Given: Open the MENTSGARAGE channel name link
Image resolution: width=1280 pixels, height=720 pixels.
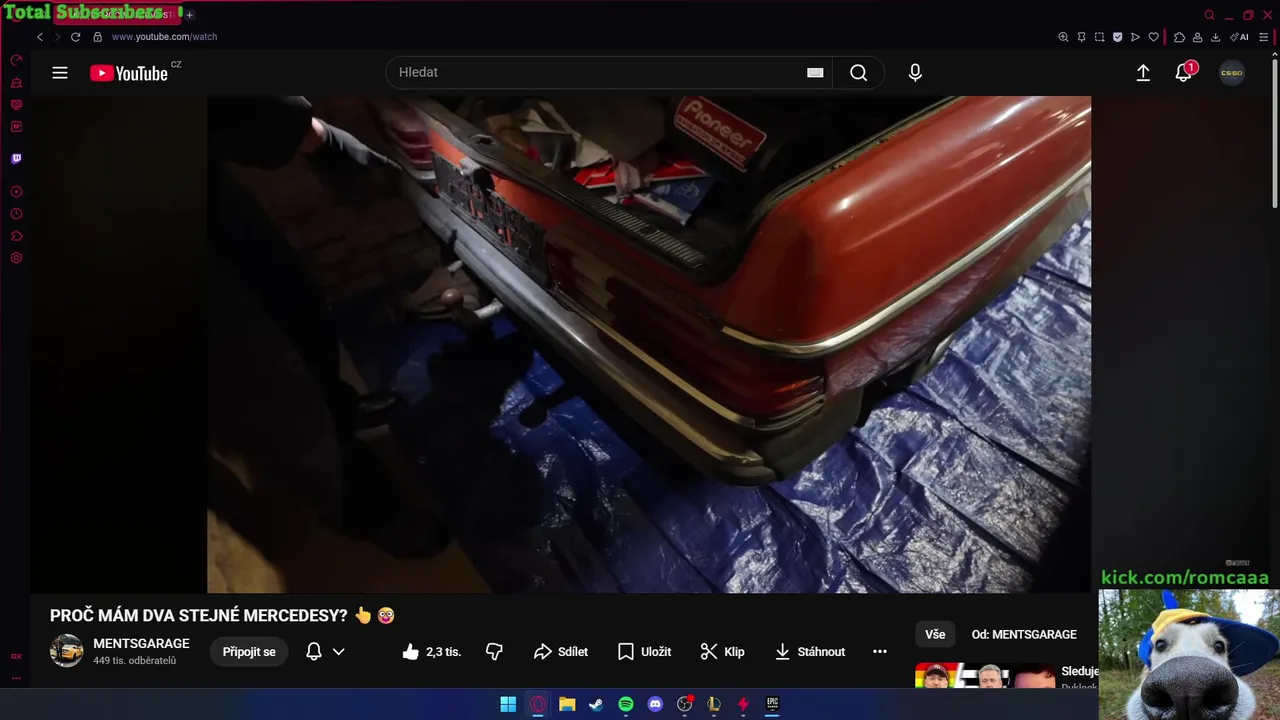Looking at the screenshot, I should (x=141, y=644).
